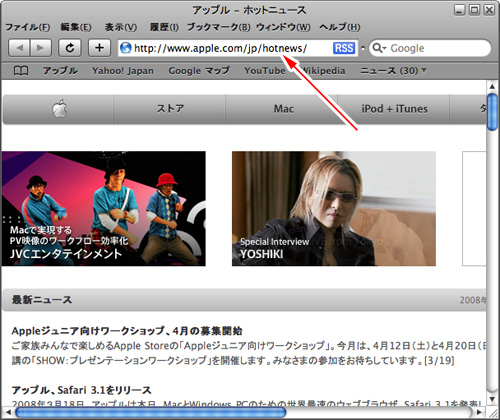Open the RSS feed button
This screenshot has height=420, width=500.
point(344,48)
